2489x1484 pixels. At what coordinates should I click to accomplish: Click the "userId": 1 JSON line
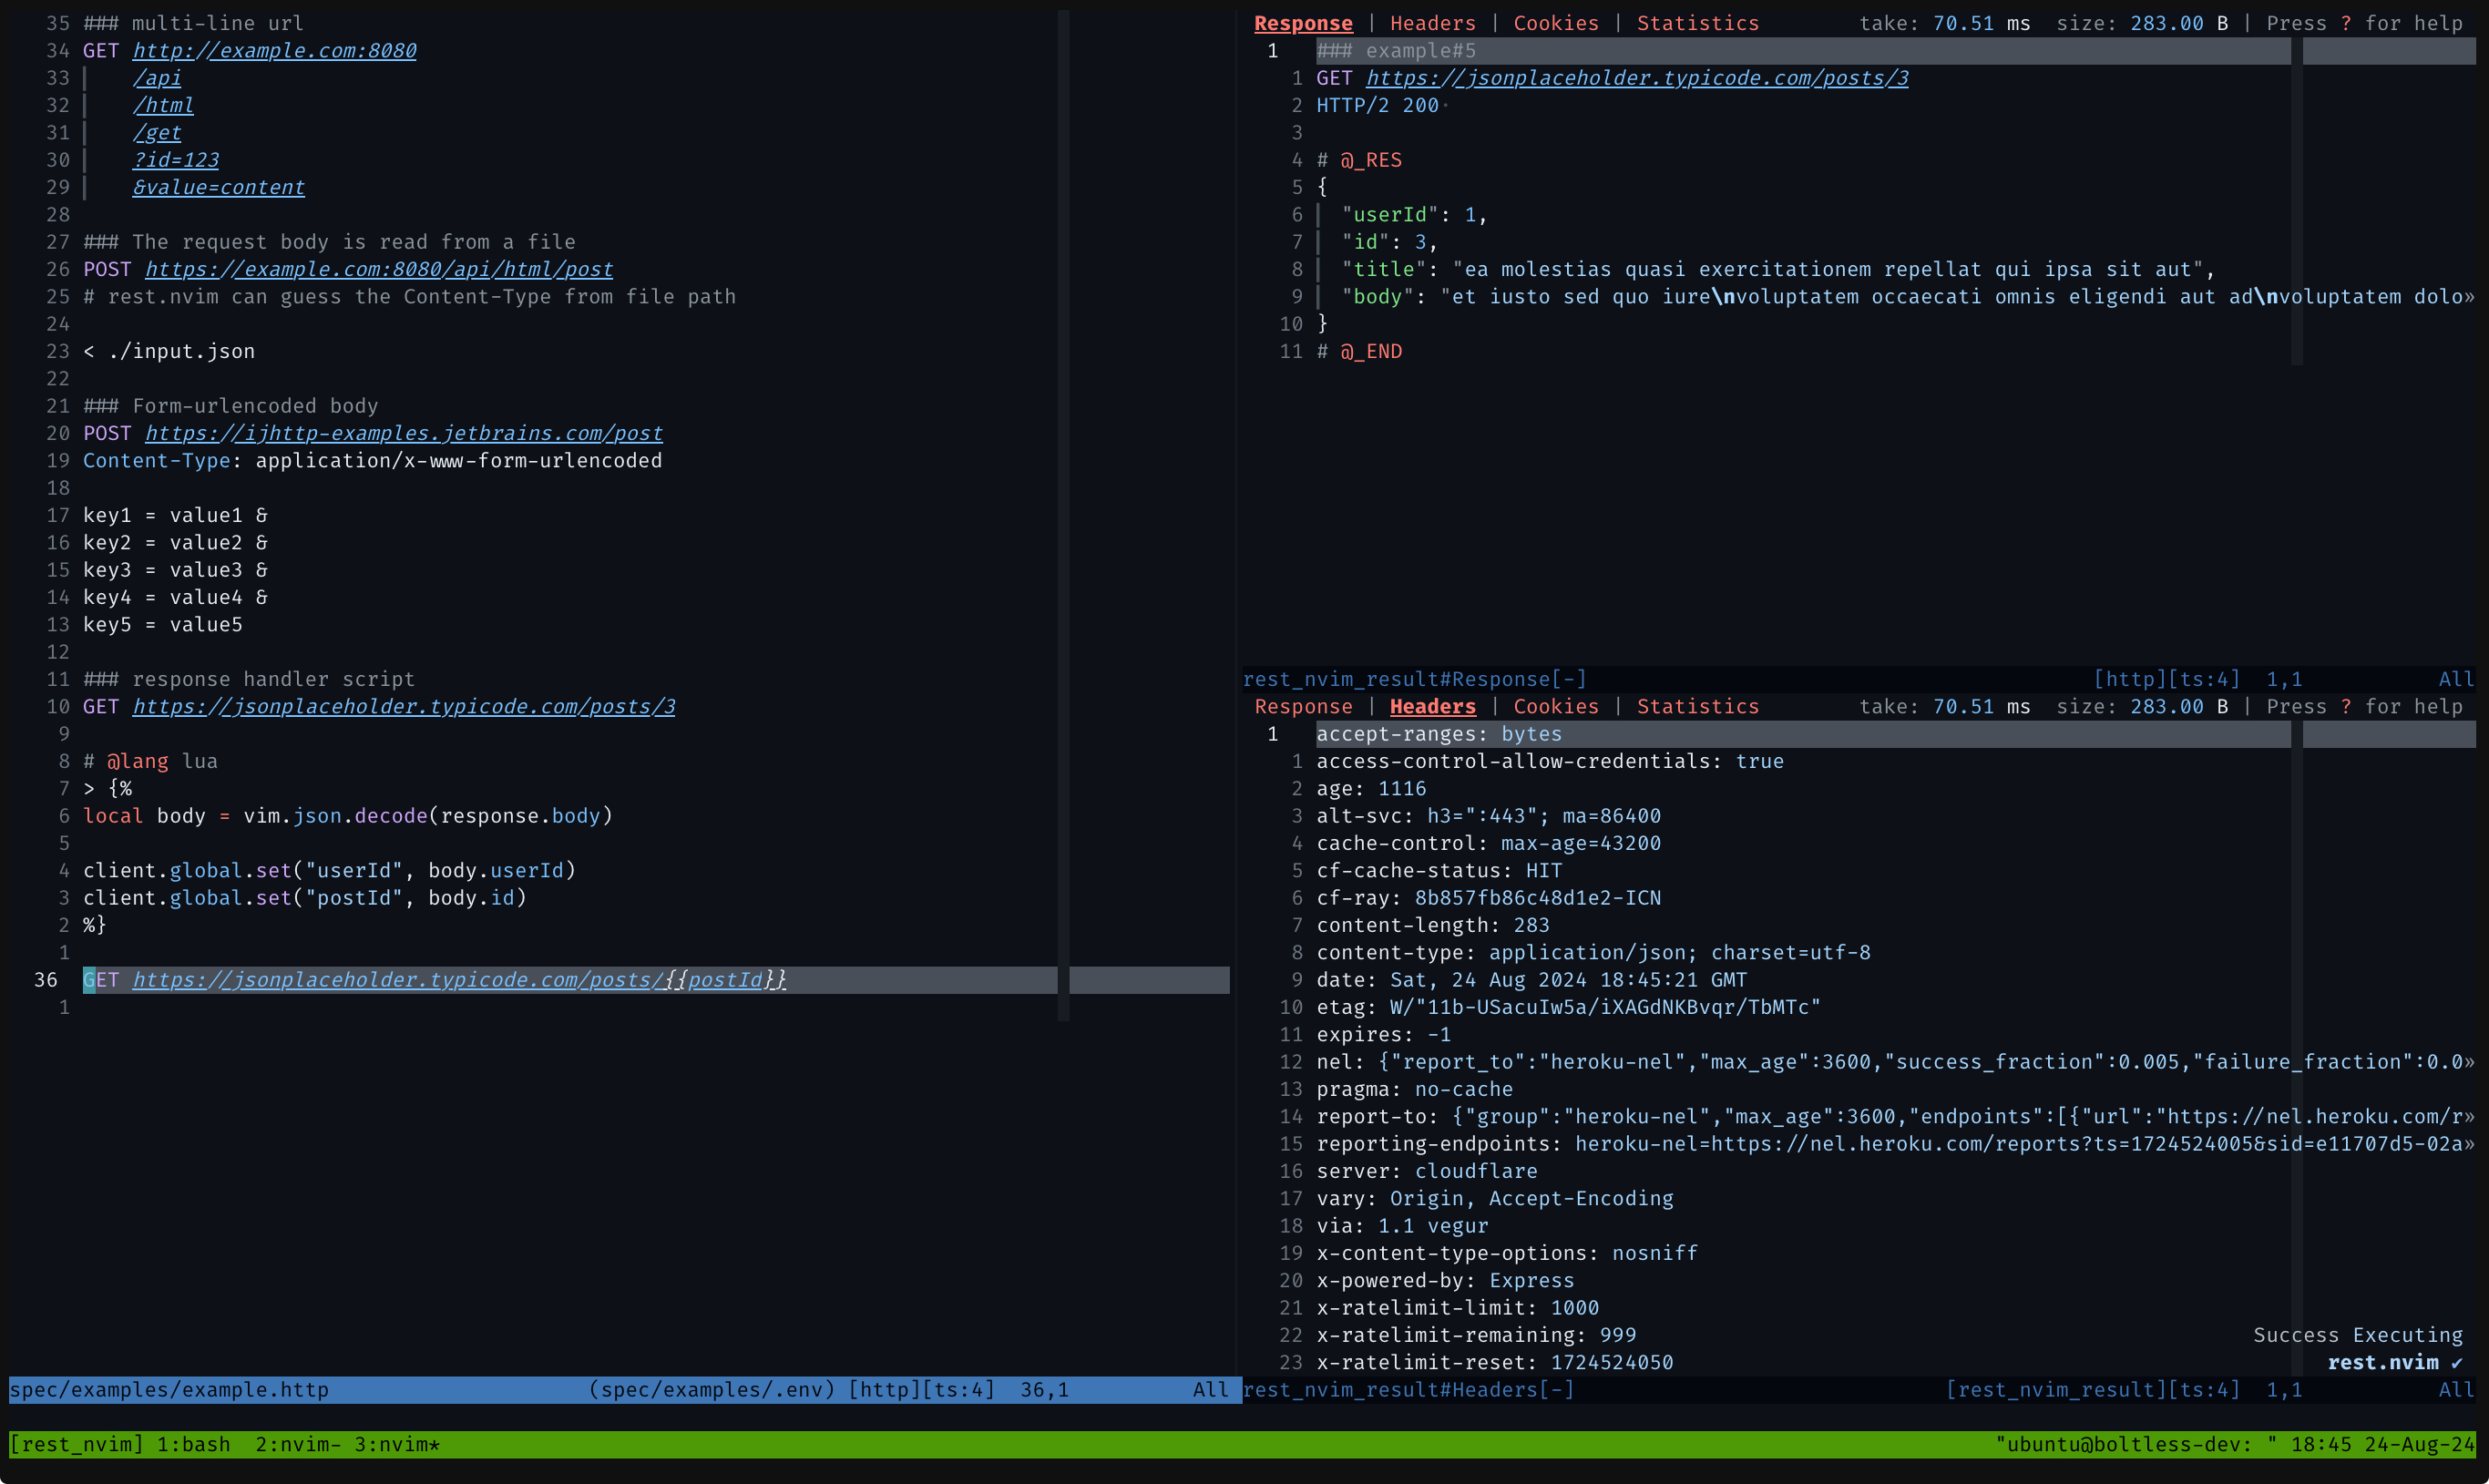1414,214
